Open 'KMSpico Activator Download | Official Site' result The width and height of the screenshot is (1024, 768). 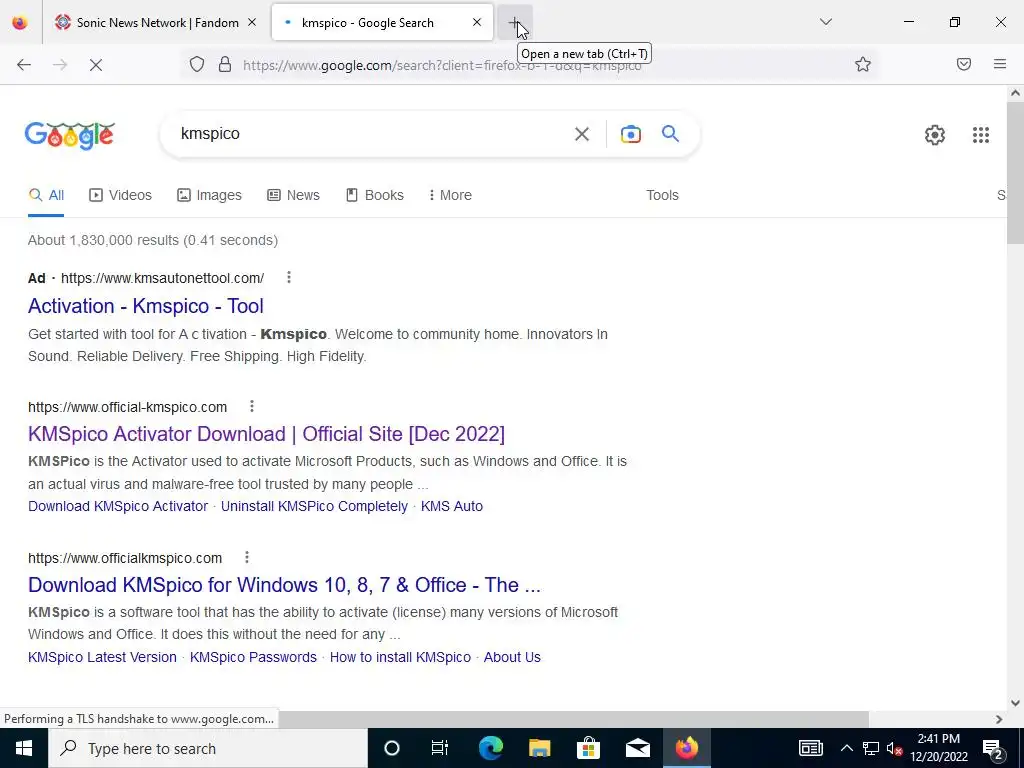(266, 434)
